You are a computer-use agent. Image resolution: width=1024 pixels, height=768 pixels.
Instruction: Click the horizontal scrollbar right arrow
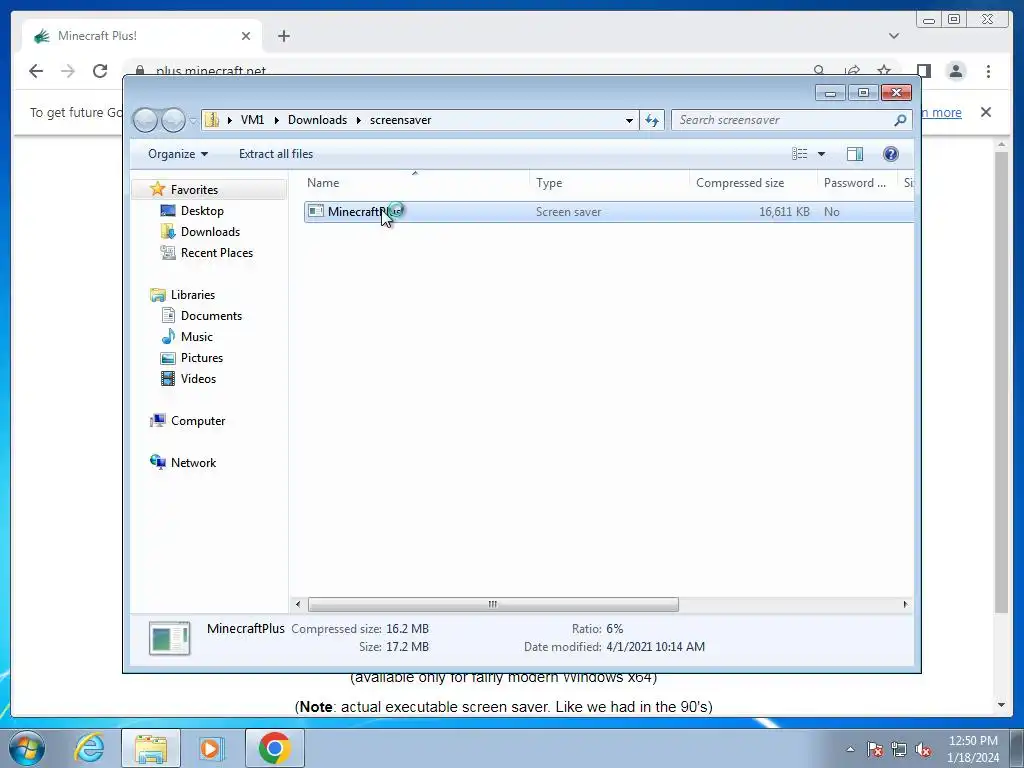point(905,604)
